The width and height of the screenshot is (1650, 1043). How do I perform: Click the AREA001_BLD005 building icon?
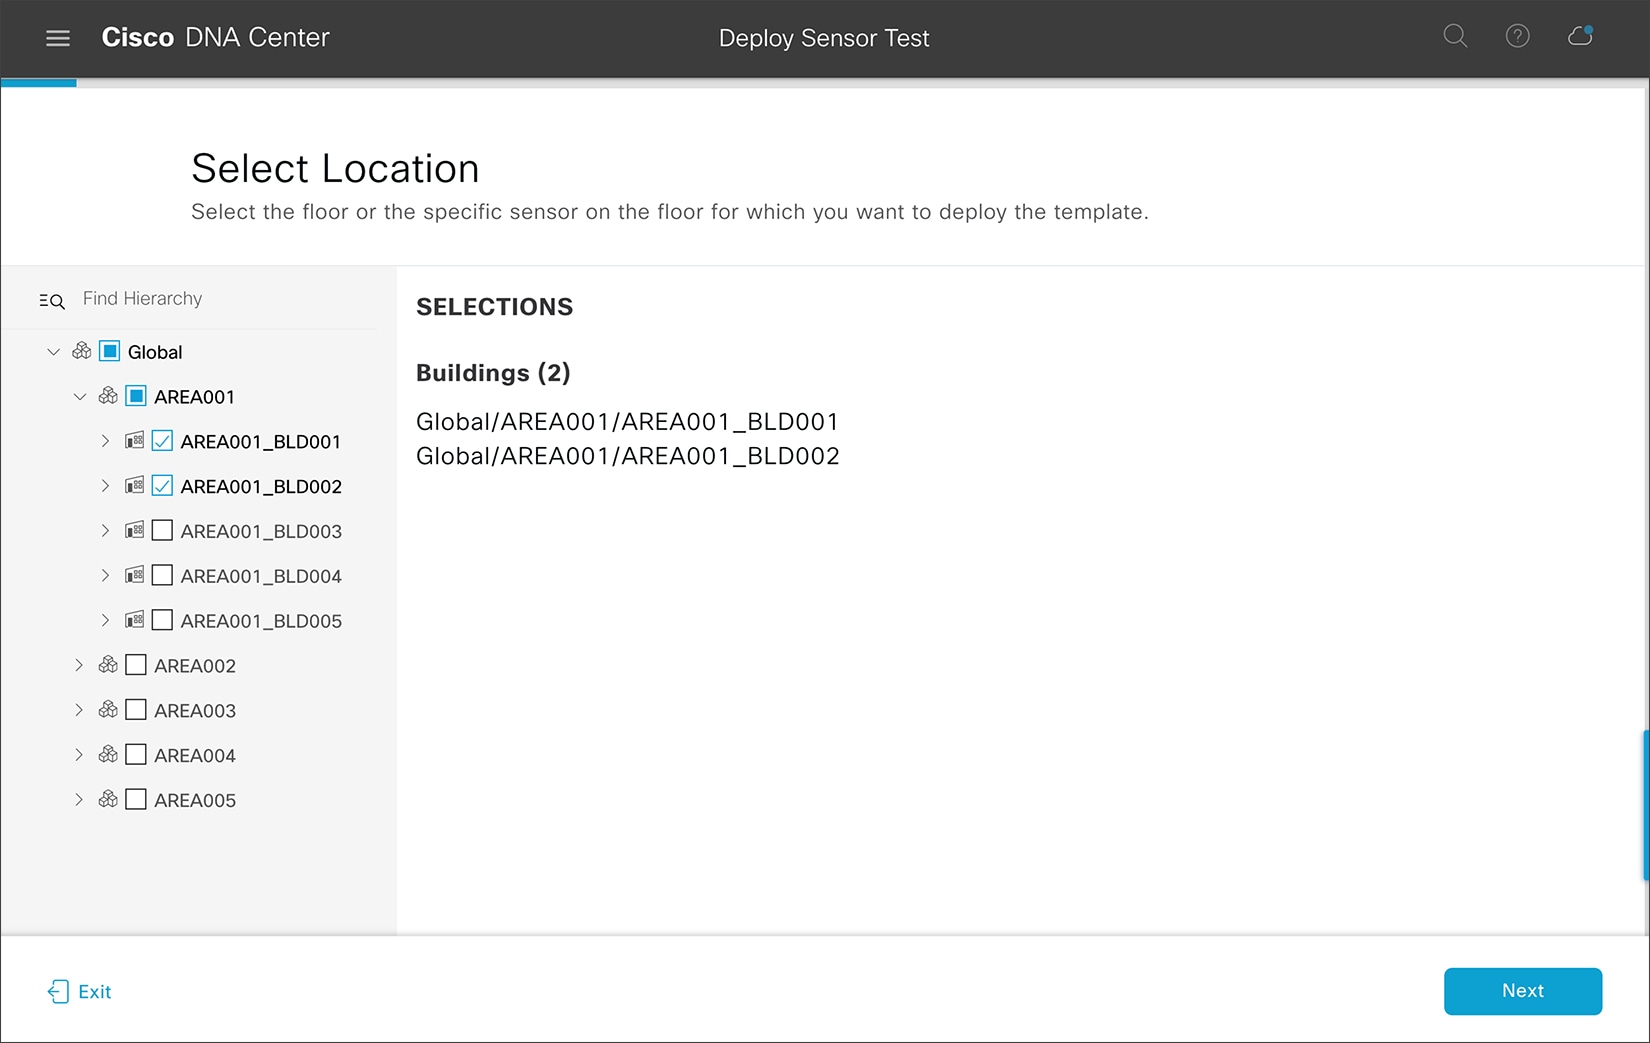tap(134, 621)
